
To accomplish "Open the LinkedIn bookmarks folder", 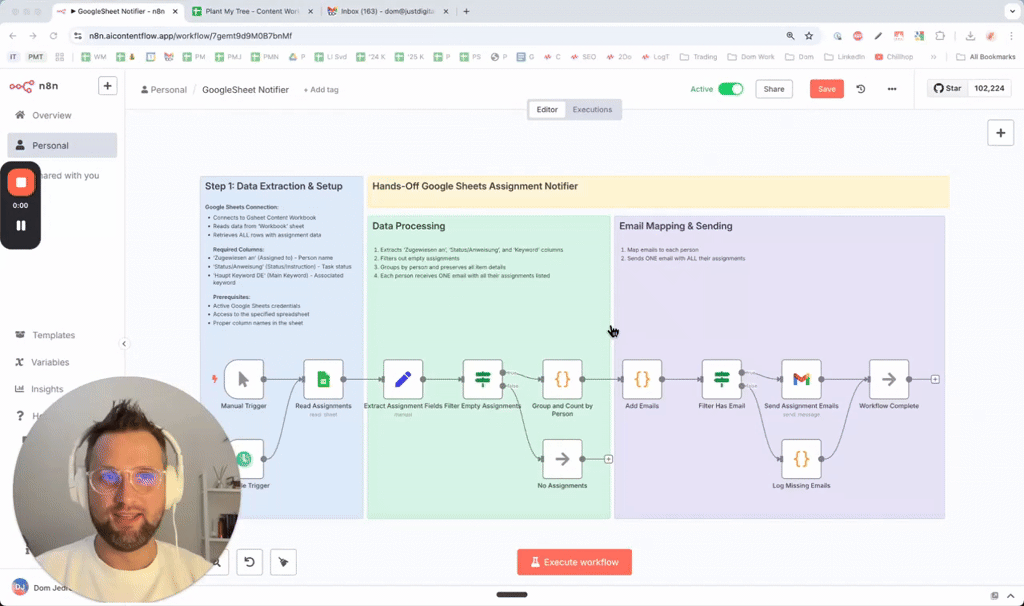I will point(844,57).
